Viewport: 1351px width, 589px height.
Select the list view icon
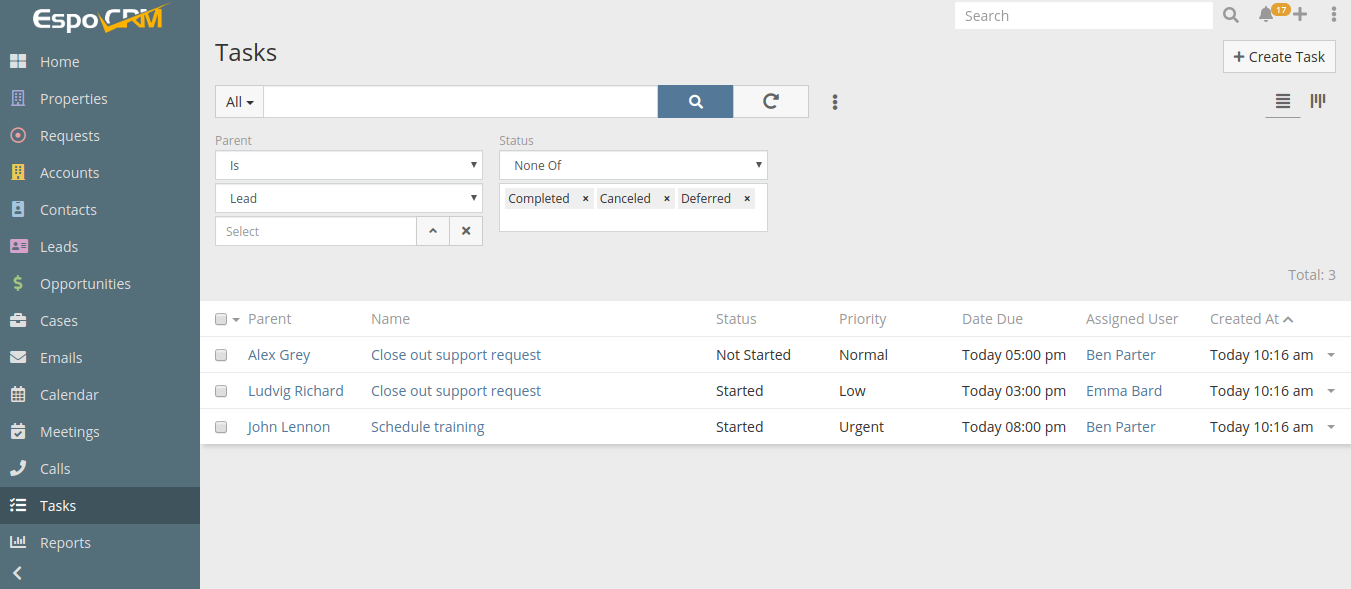pyautogui.click(x=1283, y=101)
